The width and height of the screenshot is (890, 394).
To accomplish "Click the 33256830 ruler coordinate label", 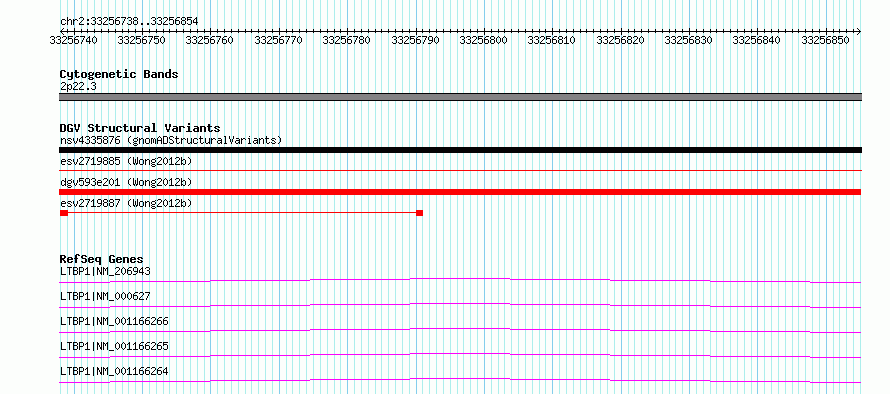I will (x=688, y=40).
